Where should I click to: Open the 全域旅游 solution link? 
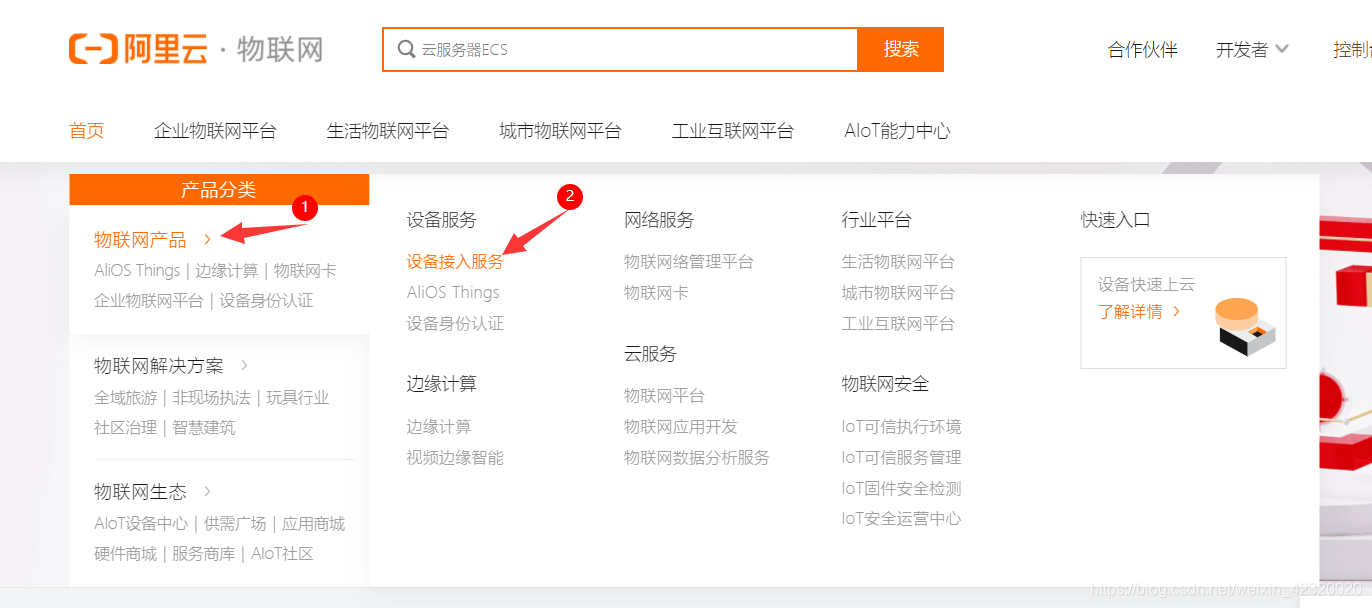pos(125,397)
